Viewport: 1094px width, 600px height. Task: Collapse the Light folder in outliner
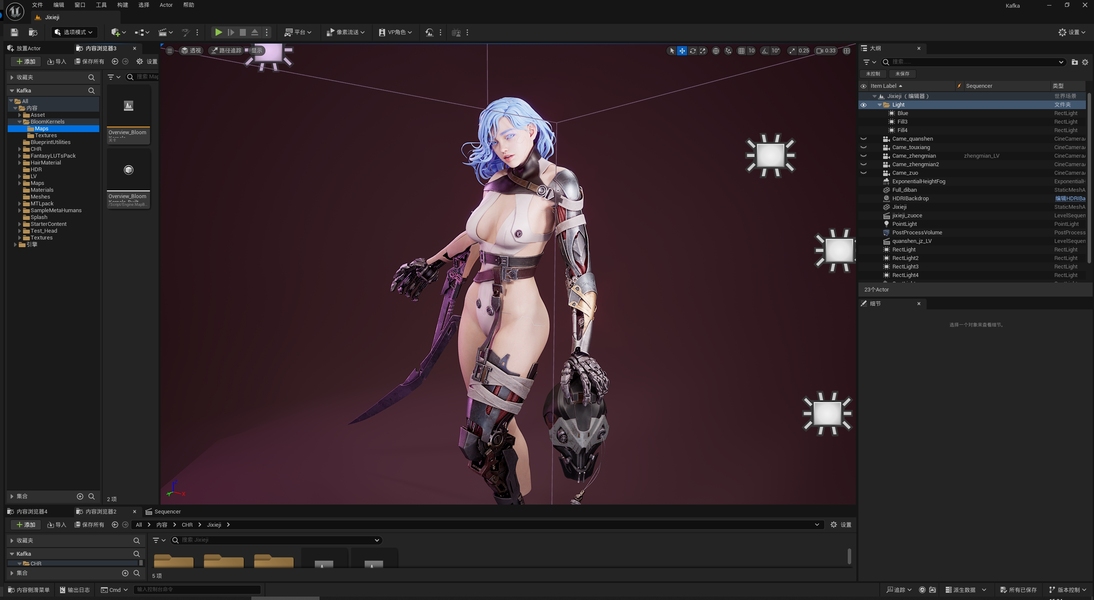879,105
